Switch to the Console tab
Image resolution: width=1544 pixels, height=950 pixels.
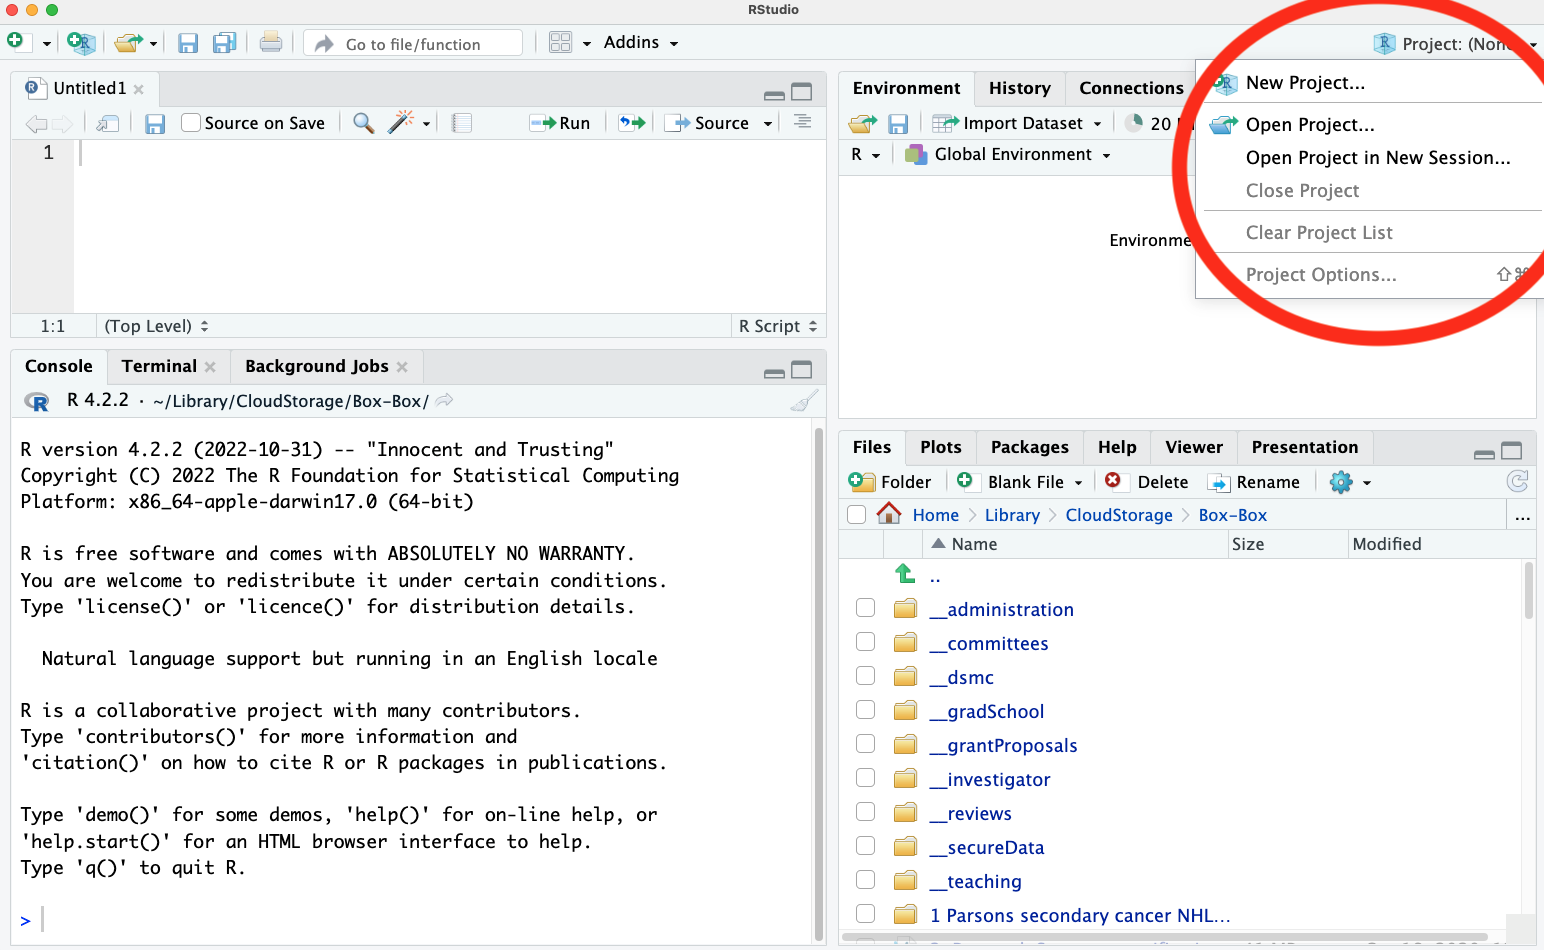(59, 366)
